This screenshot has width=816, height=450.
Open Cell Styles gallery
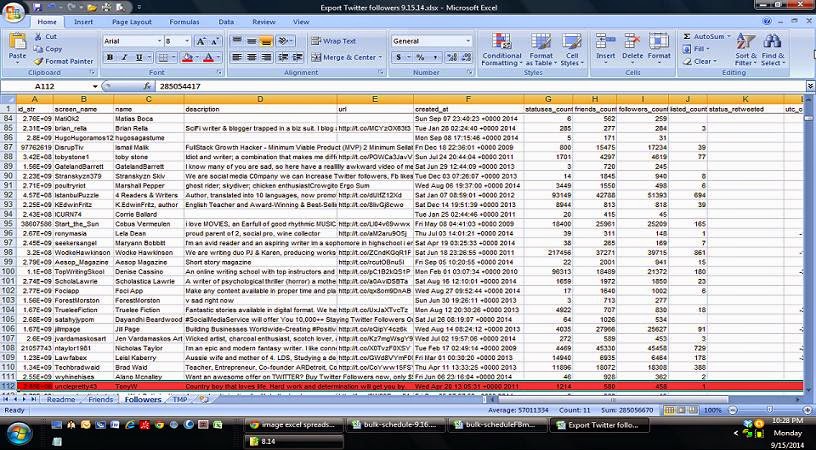click(572, 50)
